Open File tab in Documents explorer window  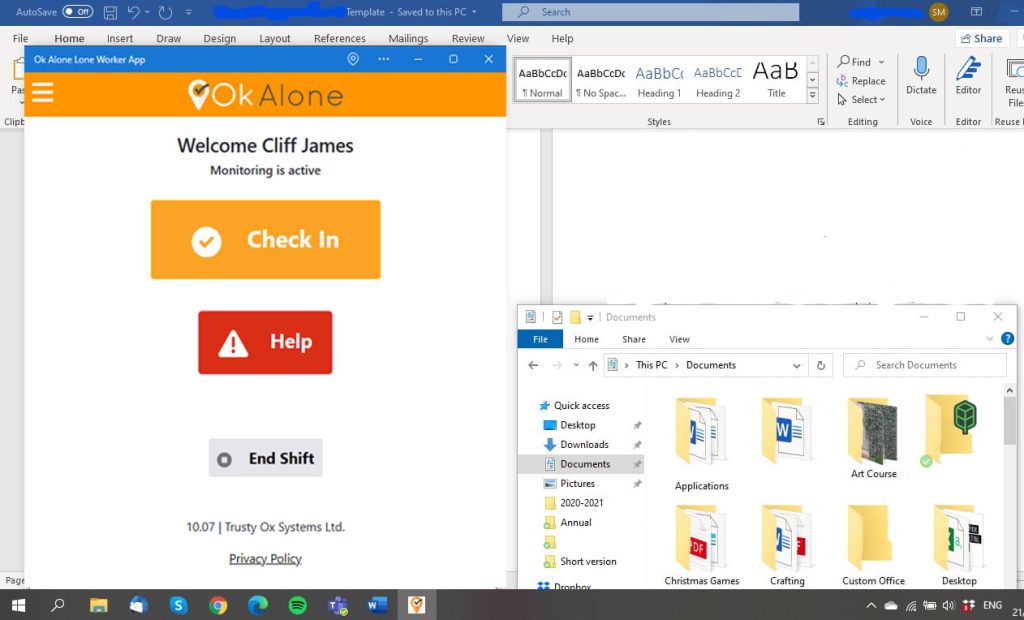tap(540, 339)
